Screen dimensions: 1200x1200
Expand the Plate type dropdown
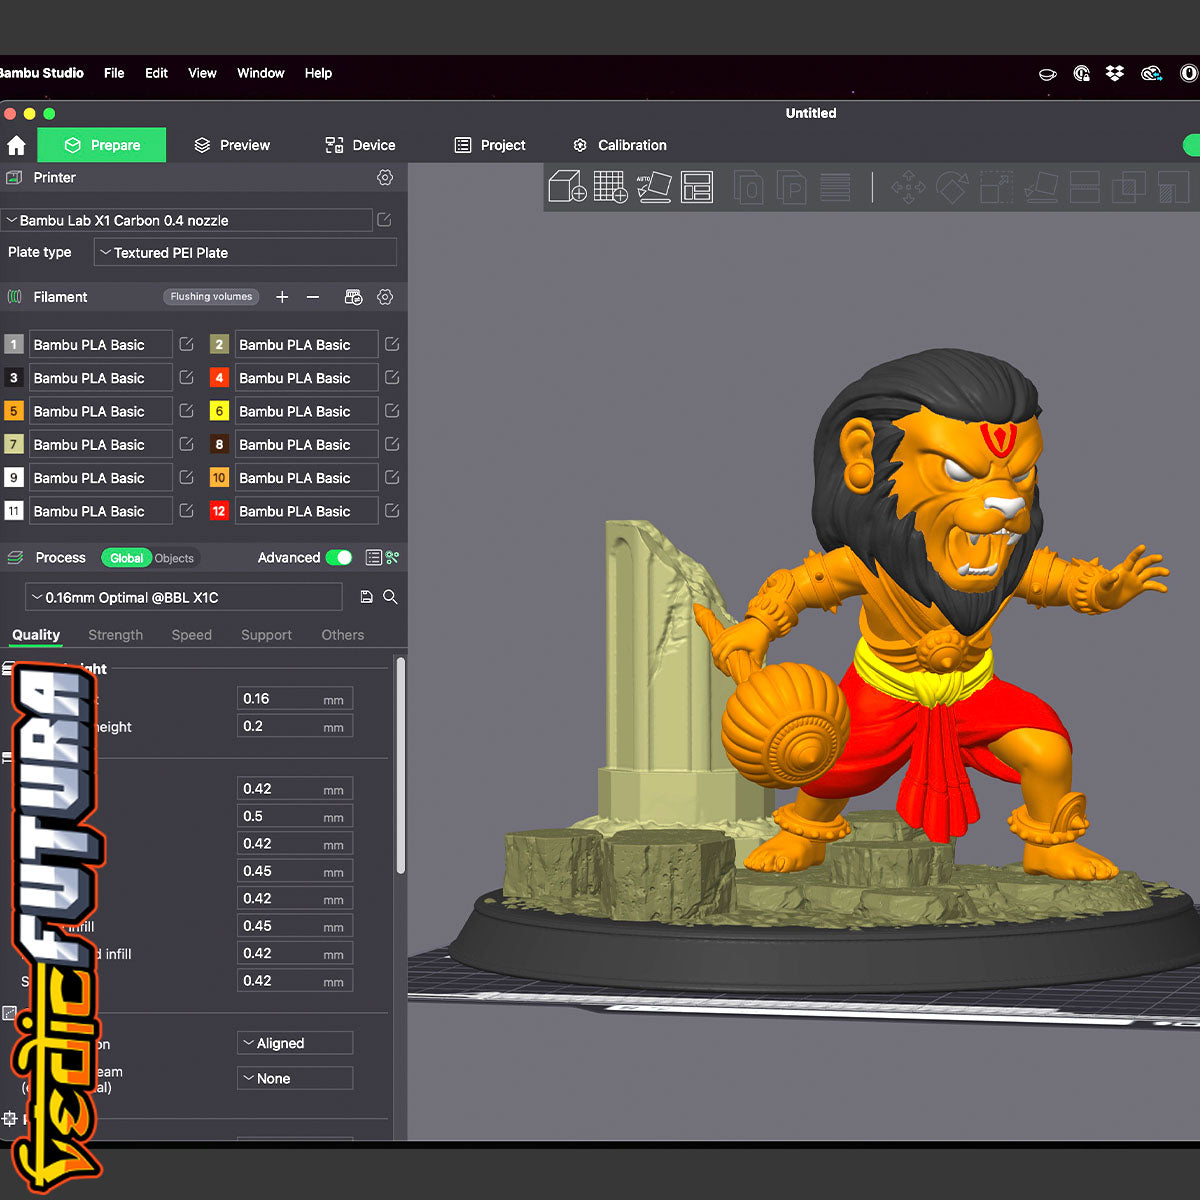pyautogui.click(x=245, y=253)
